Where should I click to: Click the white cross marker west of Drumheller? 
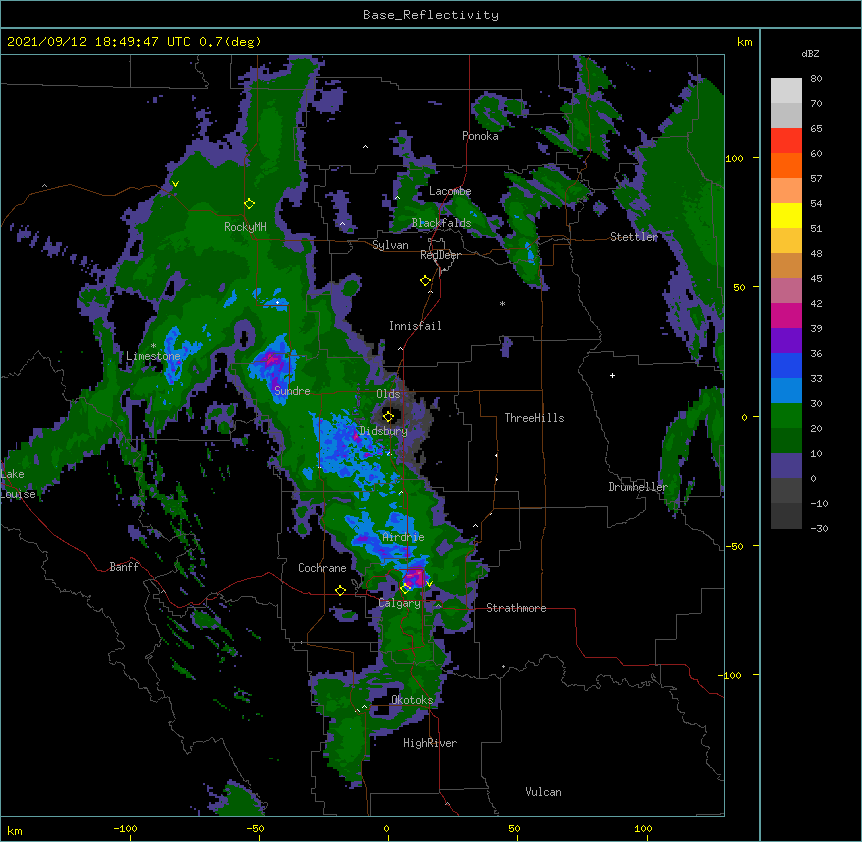pyautogui.click(x=612, y=375)
